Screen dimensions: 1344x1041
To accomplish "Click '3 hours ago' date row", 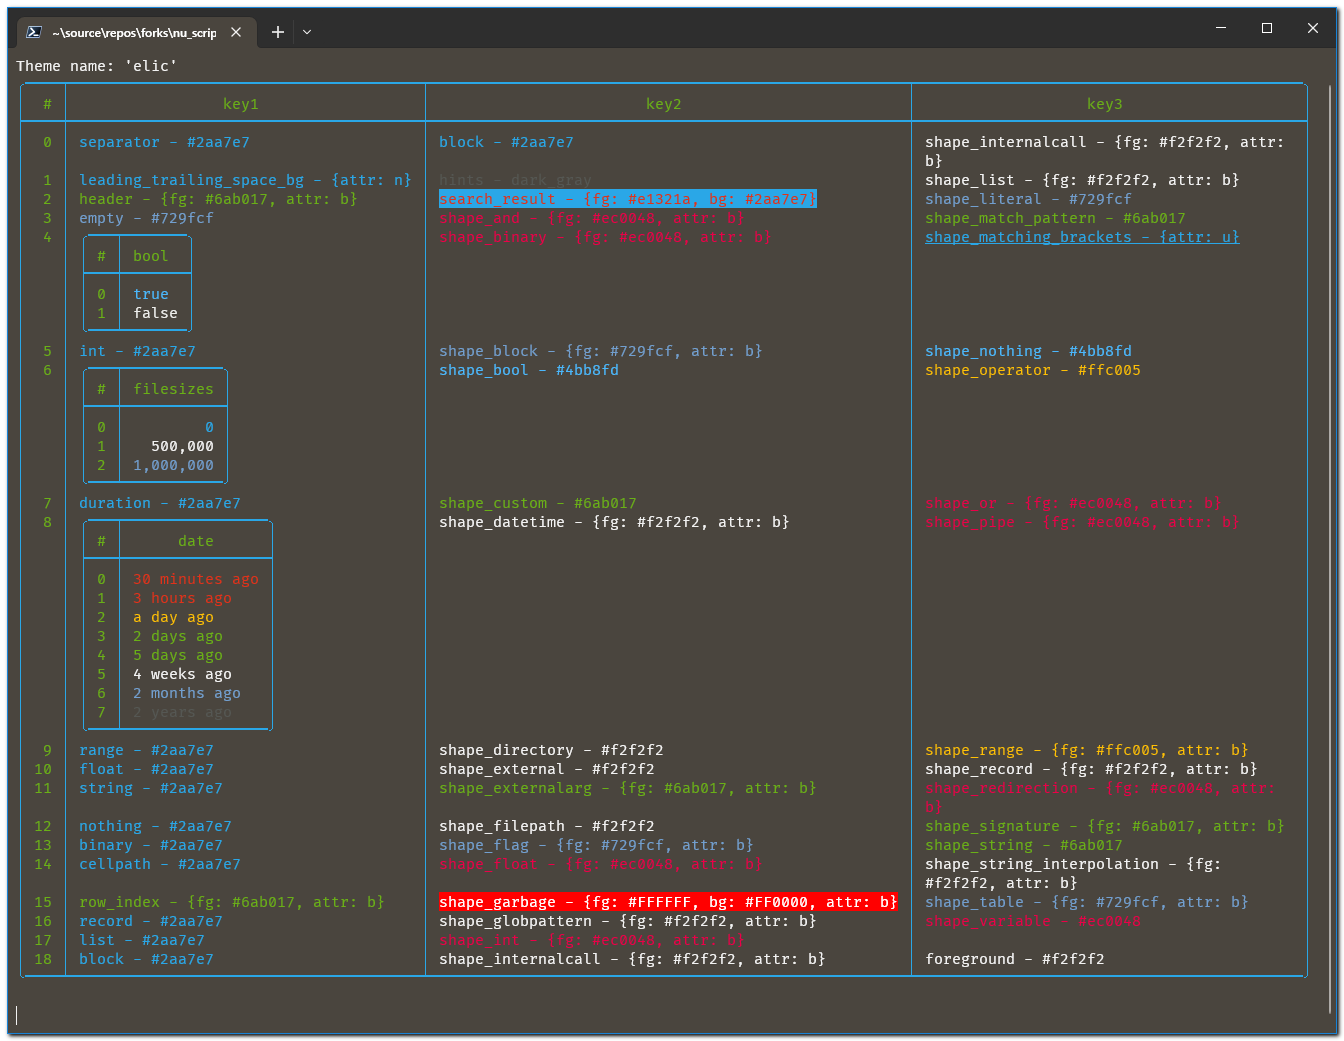I will 183,598.
